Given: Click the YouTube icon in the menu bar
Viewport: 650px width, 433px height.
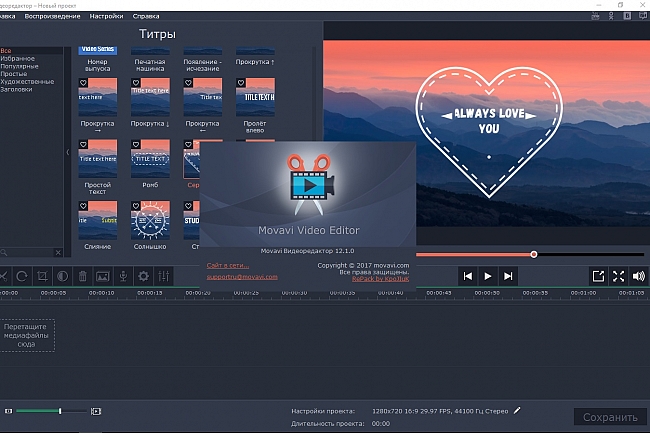Looking at the screenshot, I should pos(596,16).
